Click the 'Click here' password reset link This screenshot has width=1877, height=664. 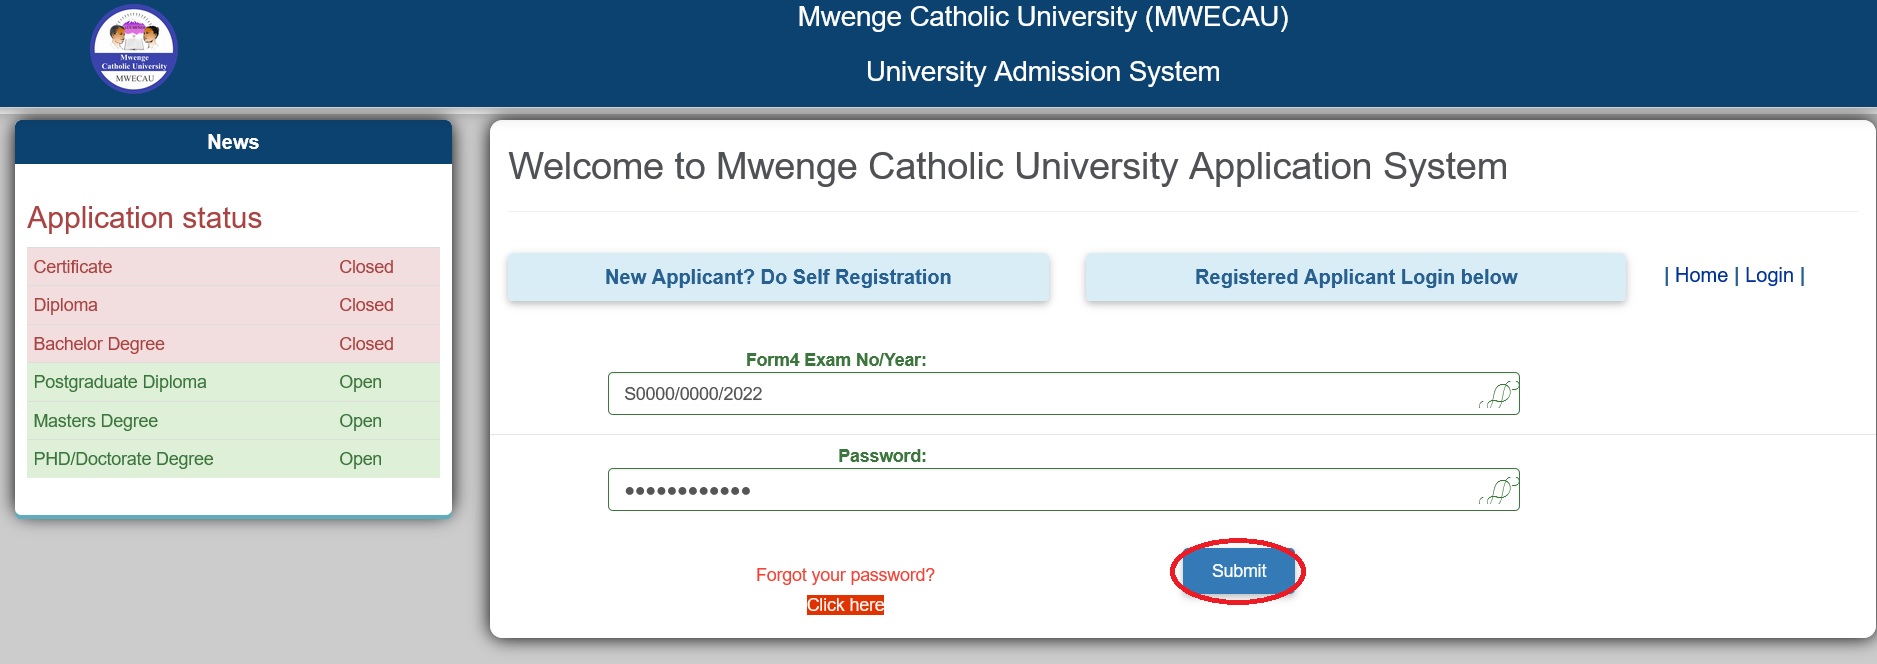pyautogui.click(x=845, y=605)
